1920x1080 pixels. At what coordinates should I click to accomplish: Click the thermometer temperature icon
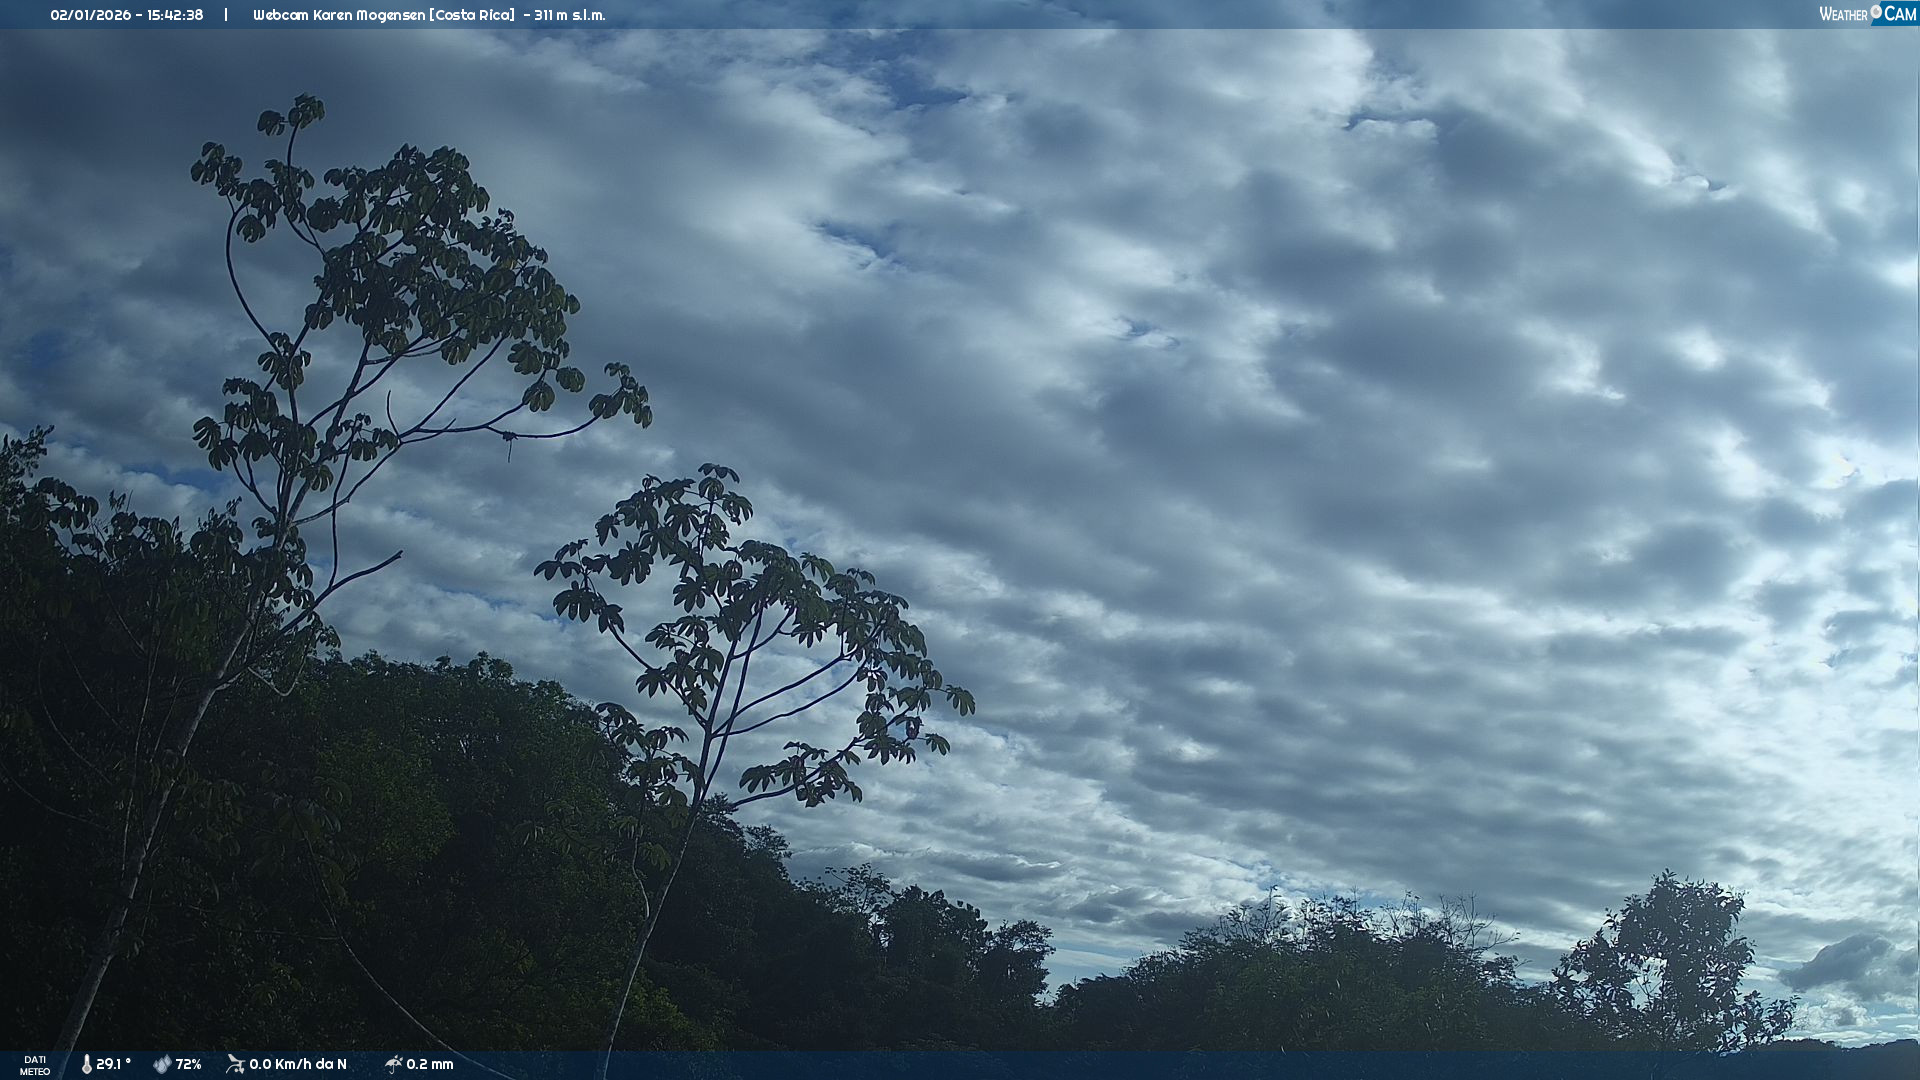point(86,1065)
